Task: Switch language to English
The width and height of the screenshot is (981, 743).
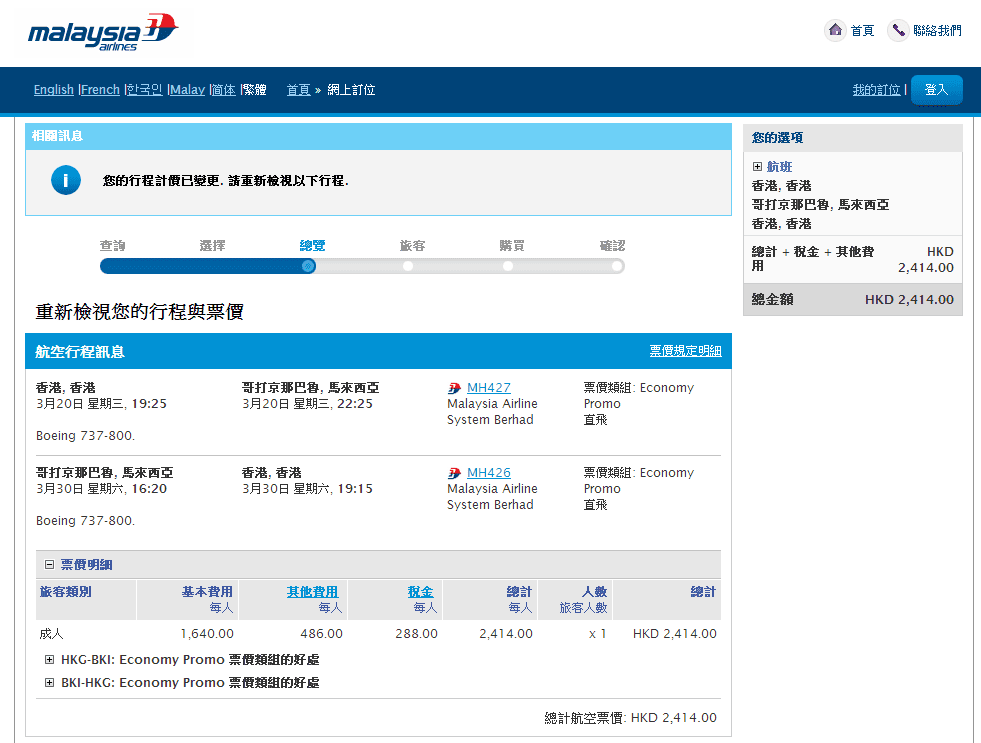Action: coord(54,90)
